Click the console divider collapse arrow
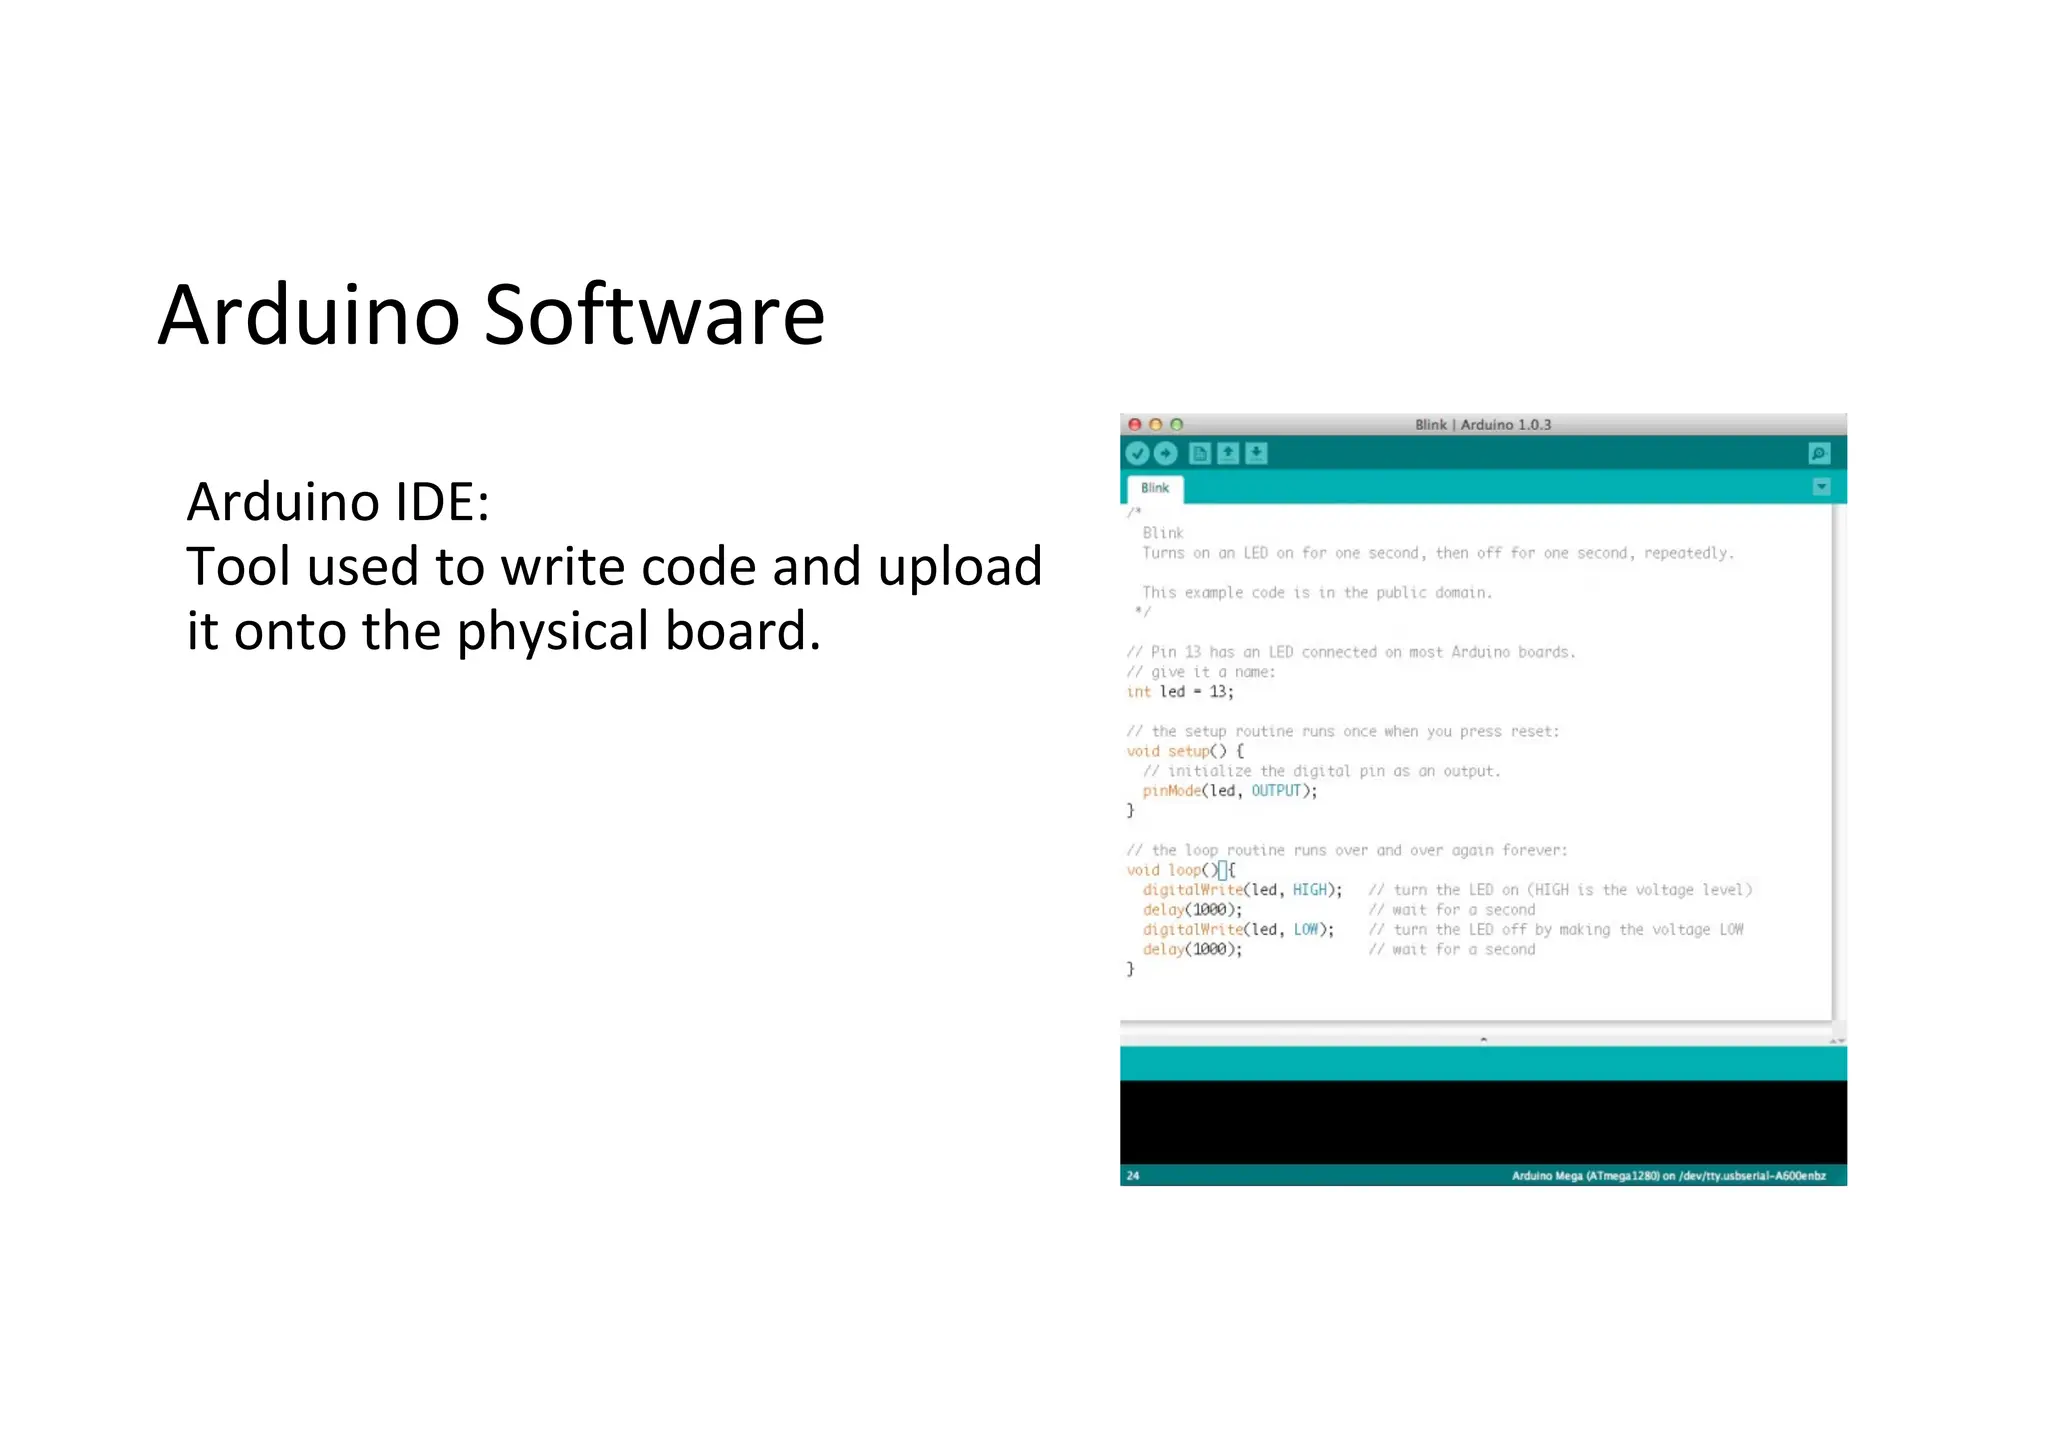 click(x=1483, y=1040)
